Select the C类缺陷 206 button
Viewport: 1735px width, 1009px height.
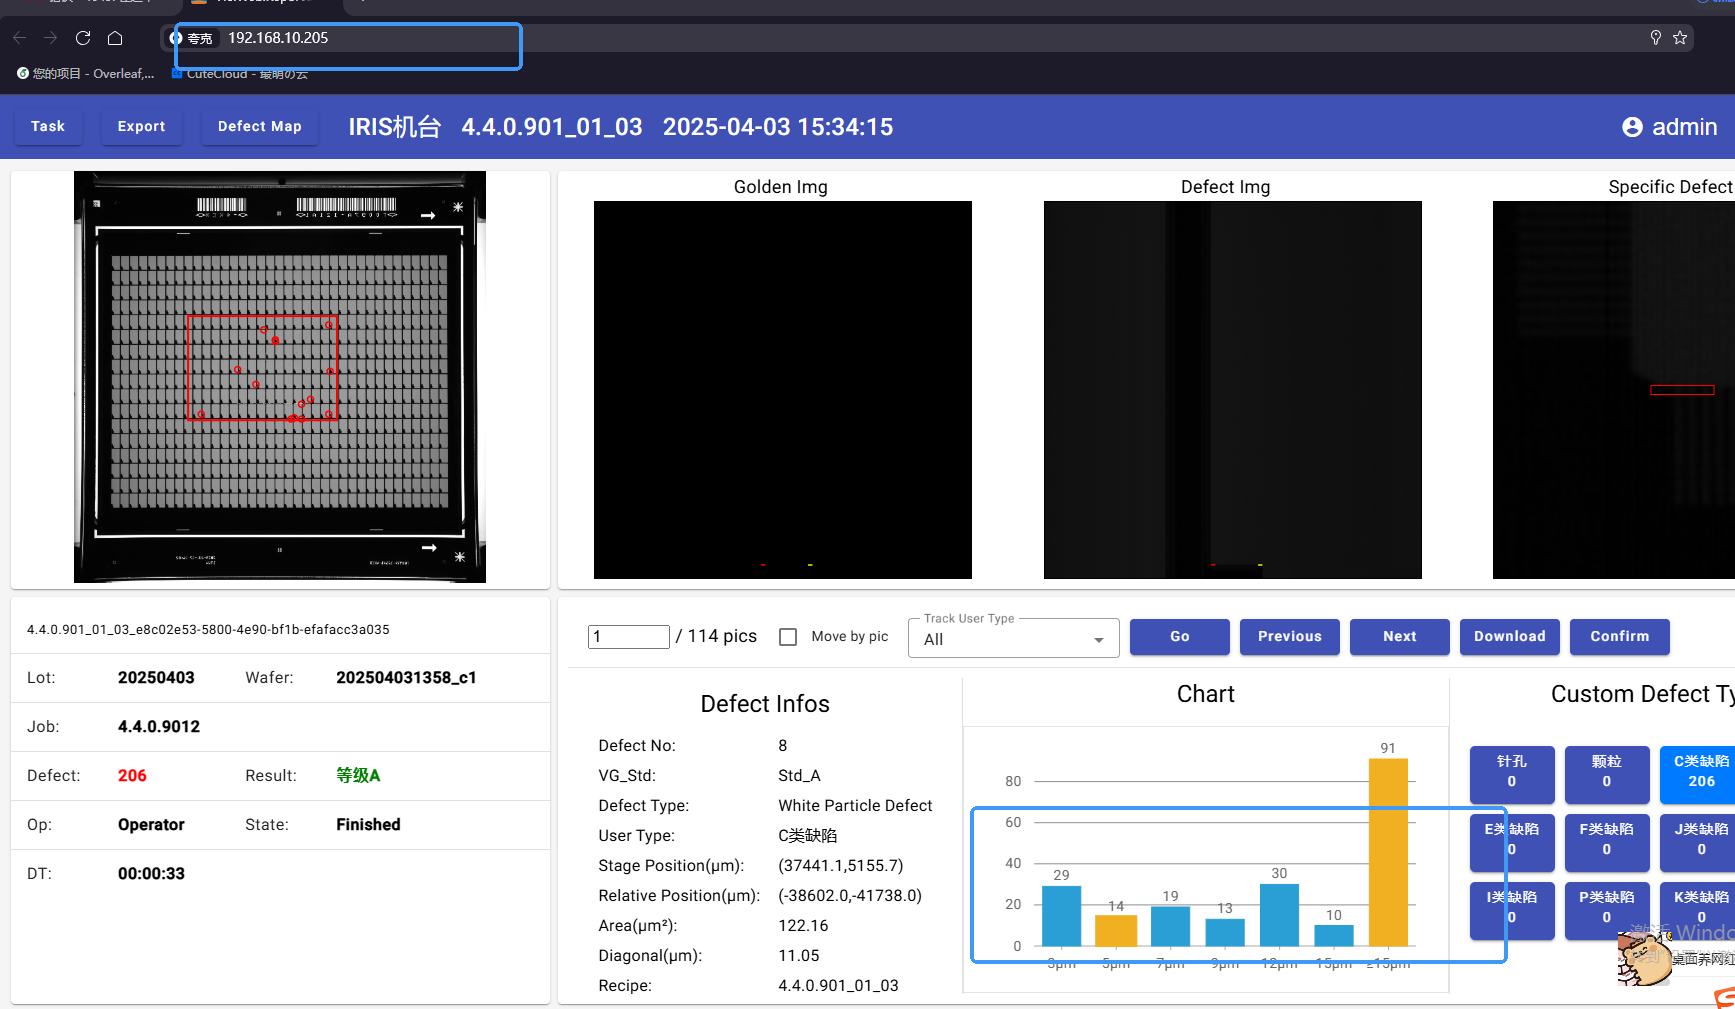pyautogui.click(x=1698, y=774)
